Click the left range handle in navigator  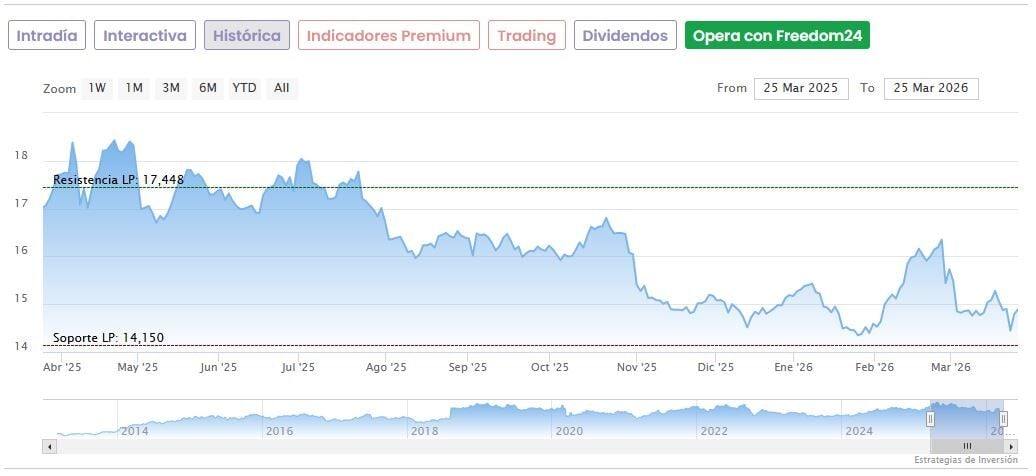coord(930,419)
